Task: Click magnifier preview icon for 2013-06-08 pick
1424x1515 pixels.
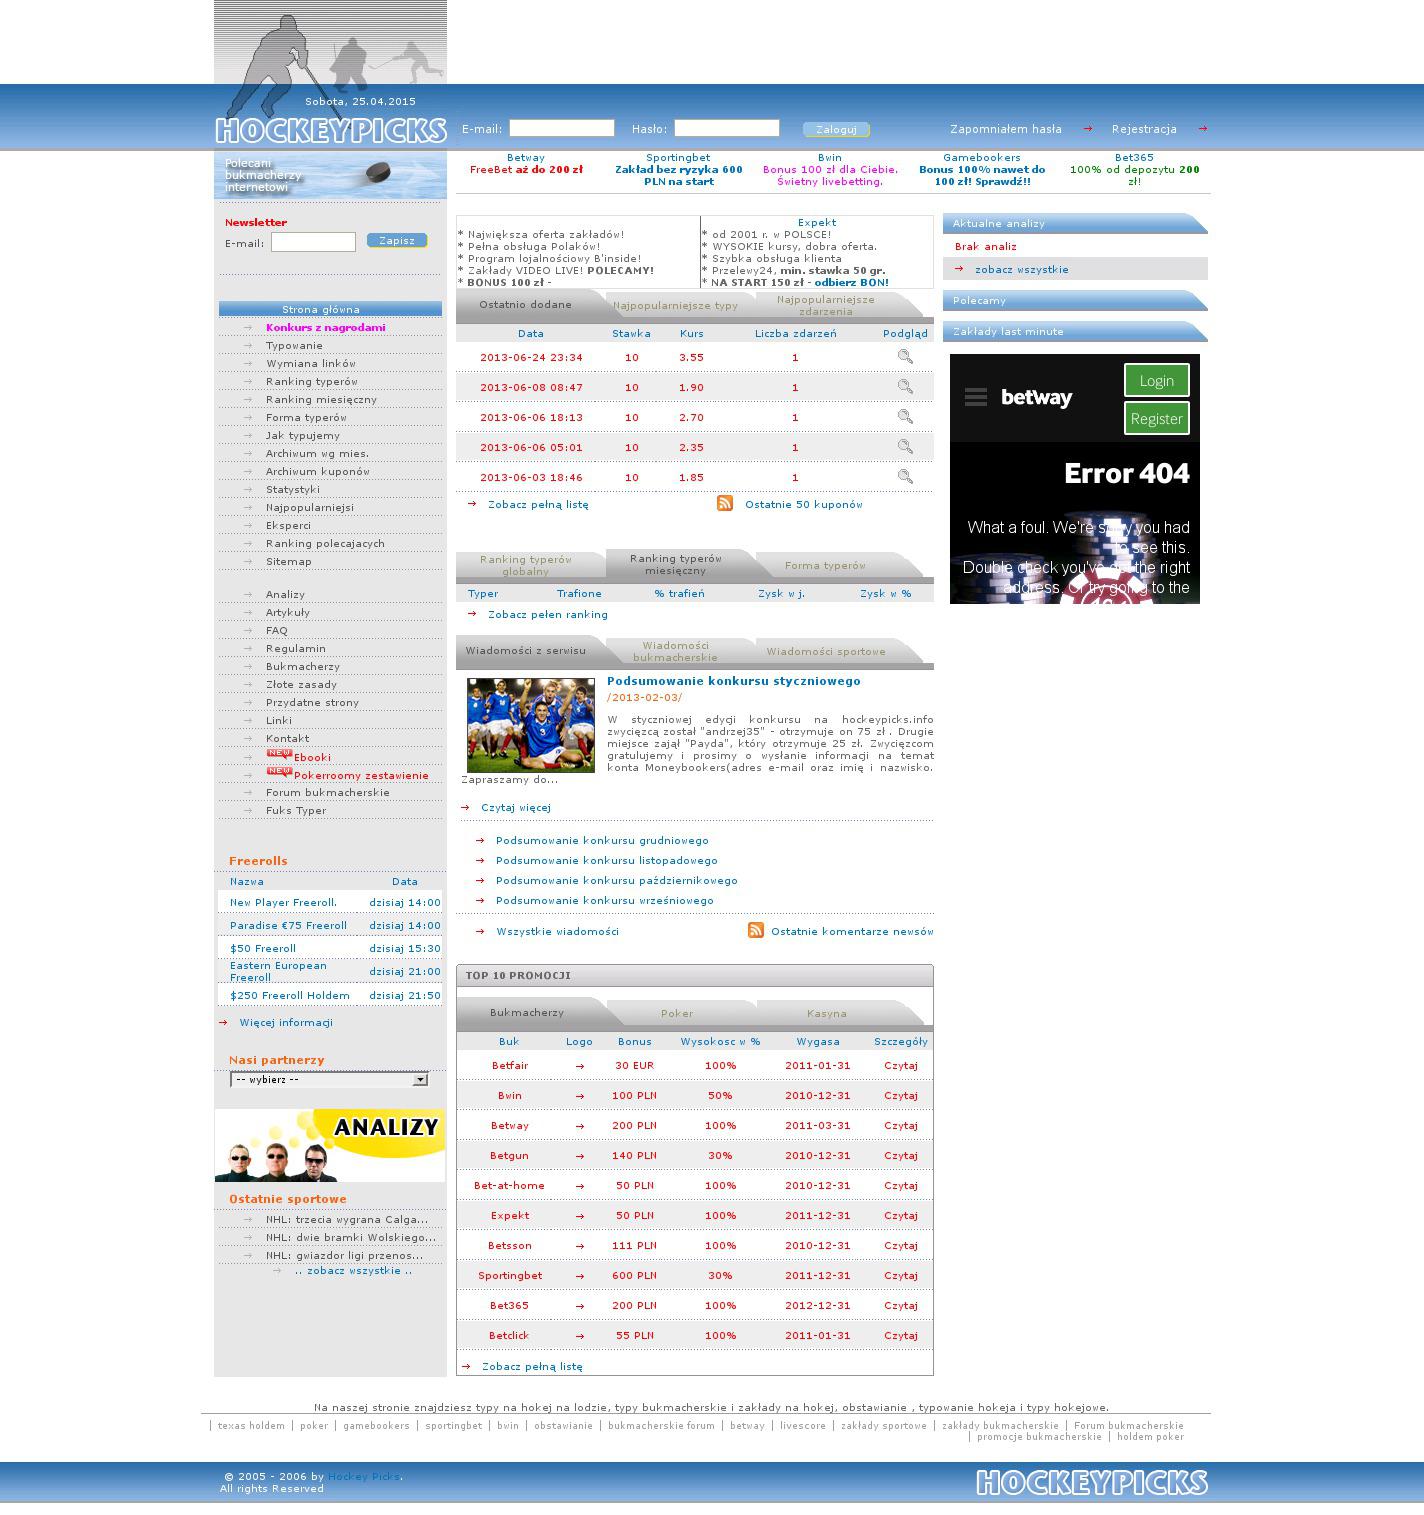Action: (x=904, y=387)
